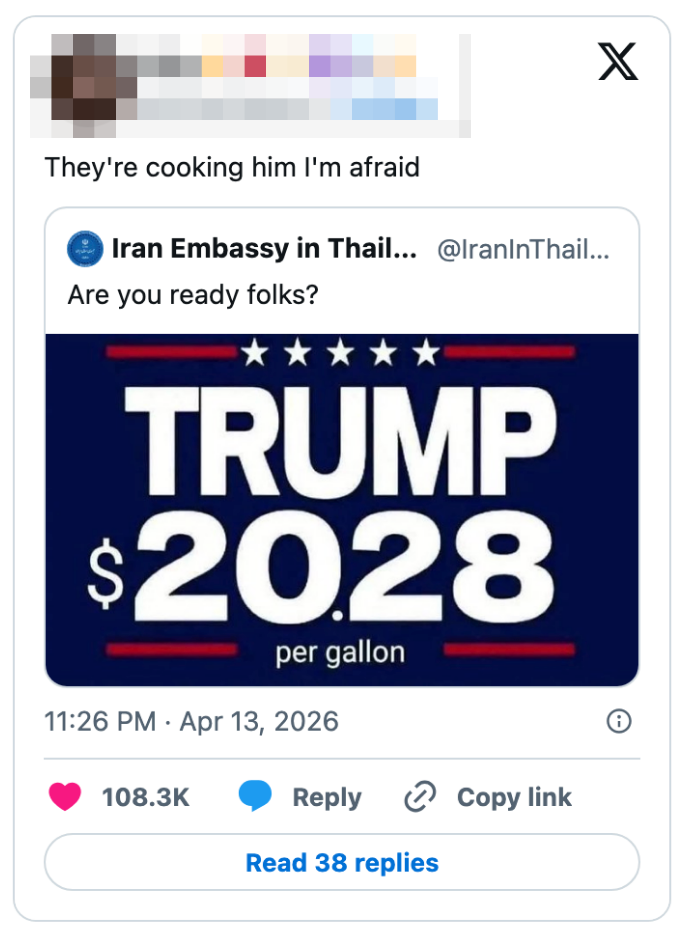The width and height of the screenshot is (688, 942).
Task: Click the 108.3K like count
Action: [x=145, y=797]
